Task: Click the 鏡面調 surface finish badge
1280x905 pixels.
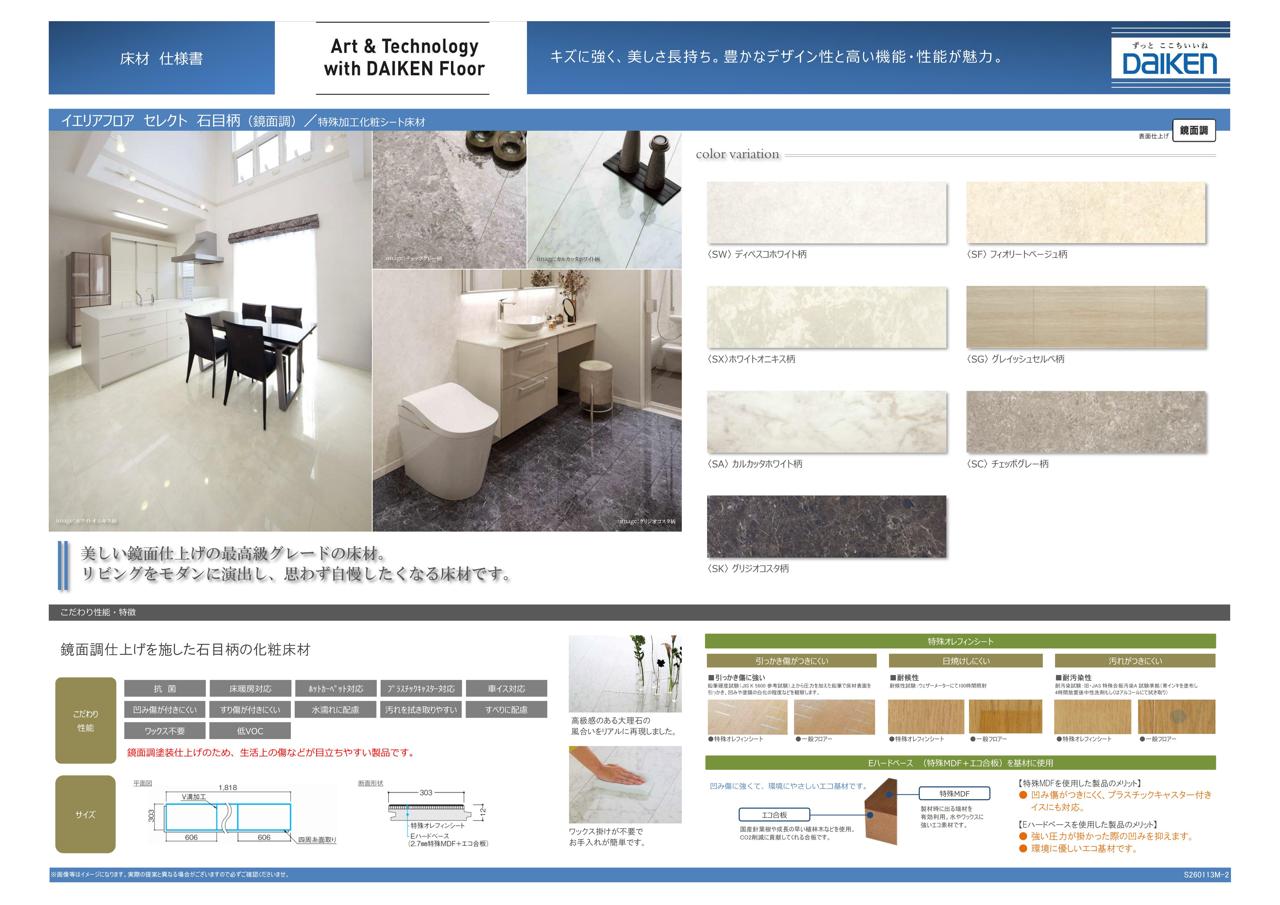Action: (x=1193, y=131)
